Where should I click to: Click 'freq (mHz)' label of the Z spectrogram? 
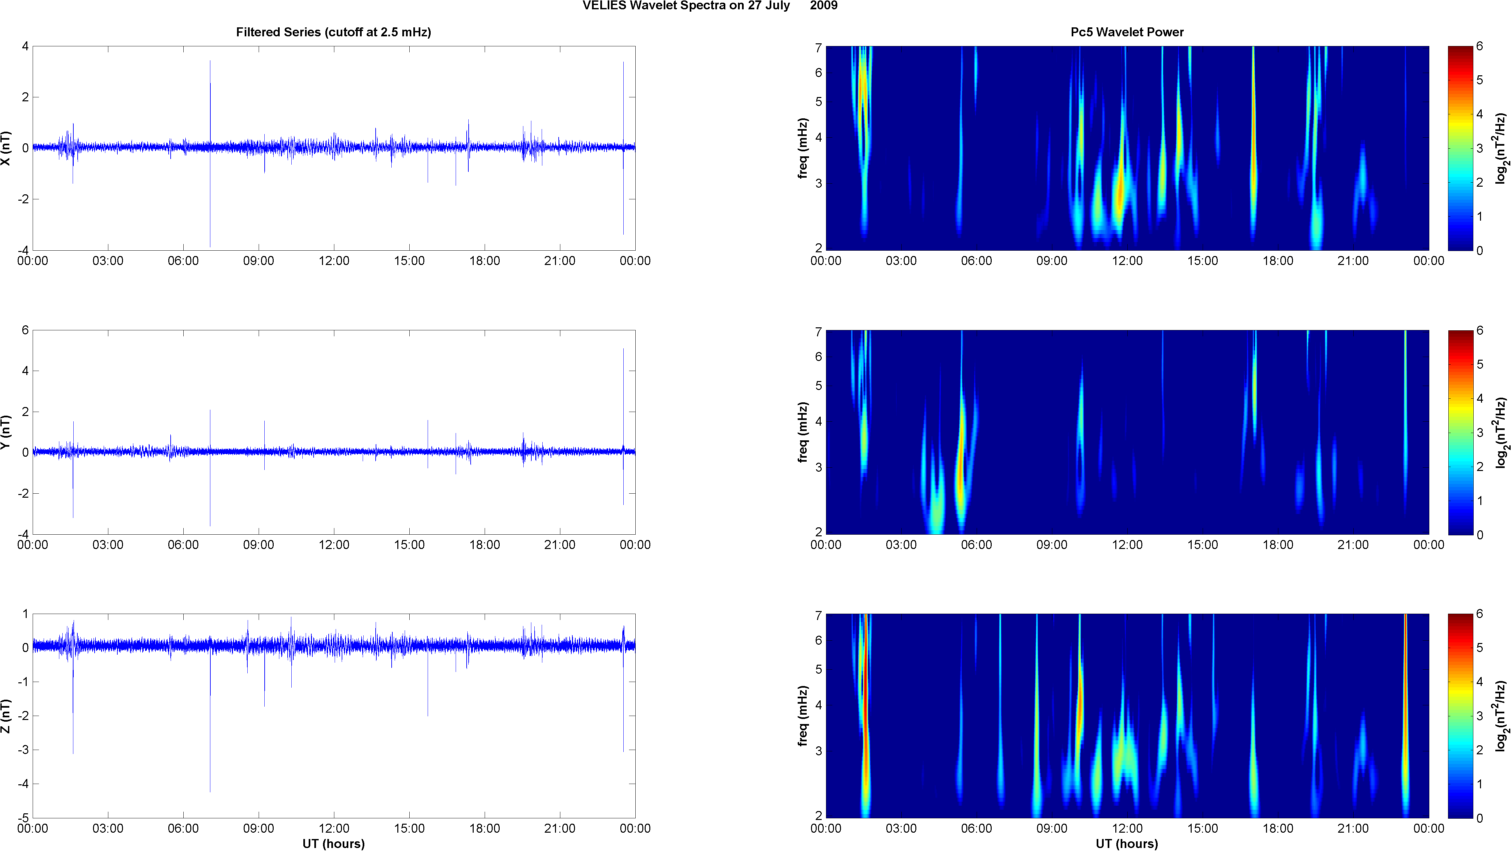coord(802,716)
